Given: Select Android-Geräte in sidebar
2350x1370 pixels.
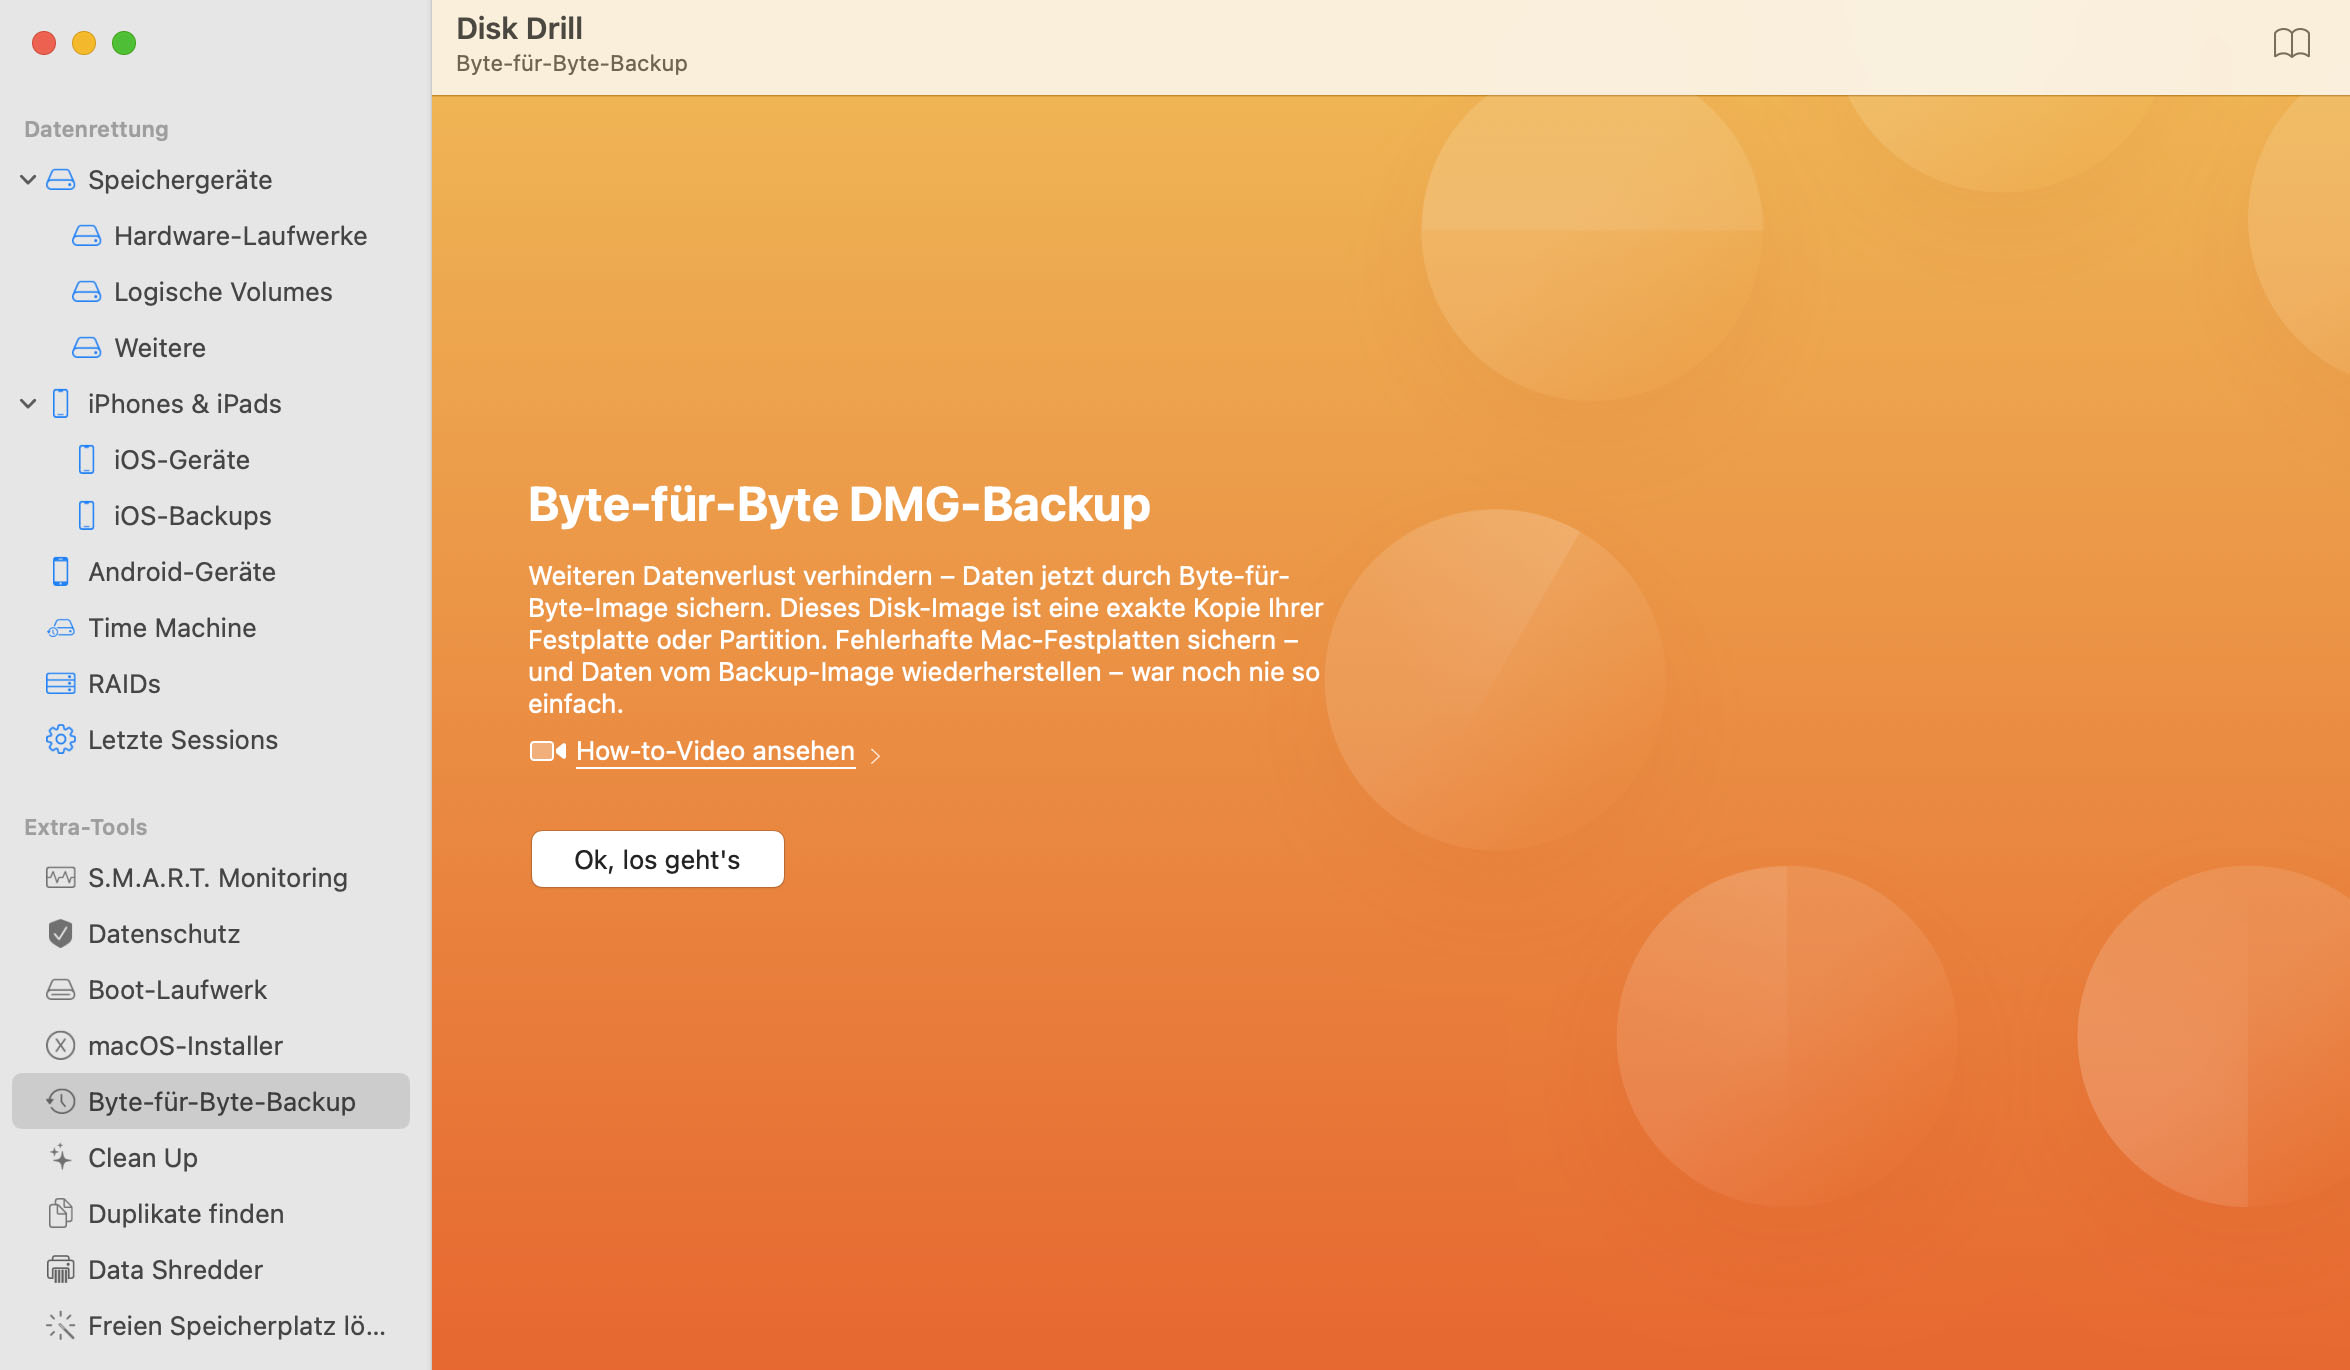Looking at the screenshot, I should coord(181,571).
